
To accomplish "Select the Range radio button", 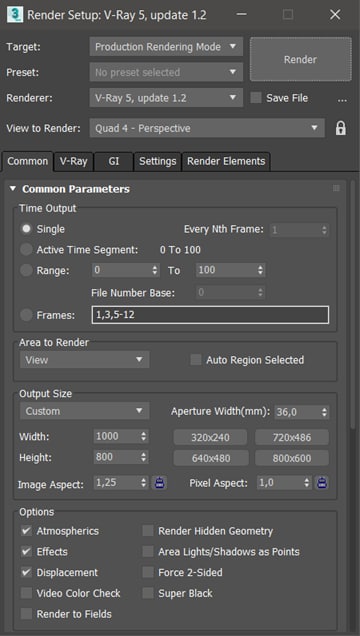I will 26,271.
